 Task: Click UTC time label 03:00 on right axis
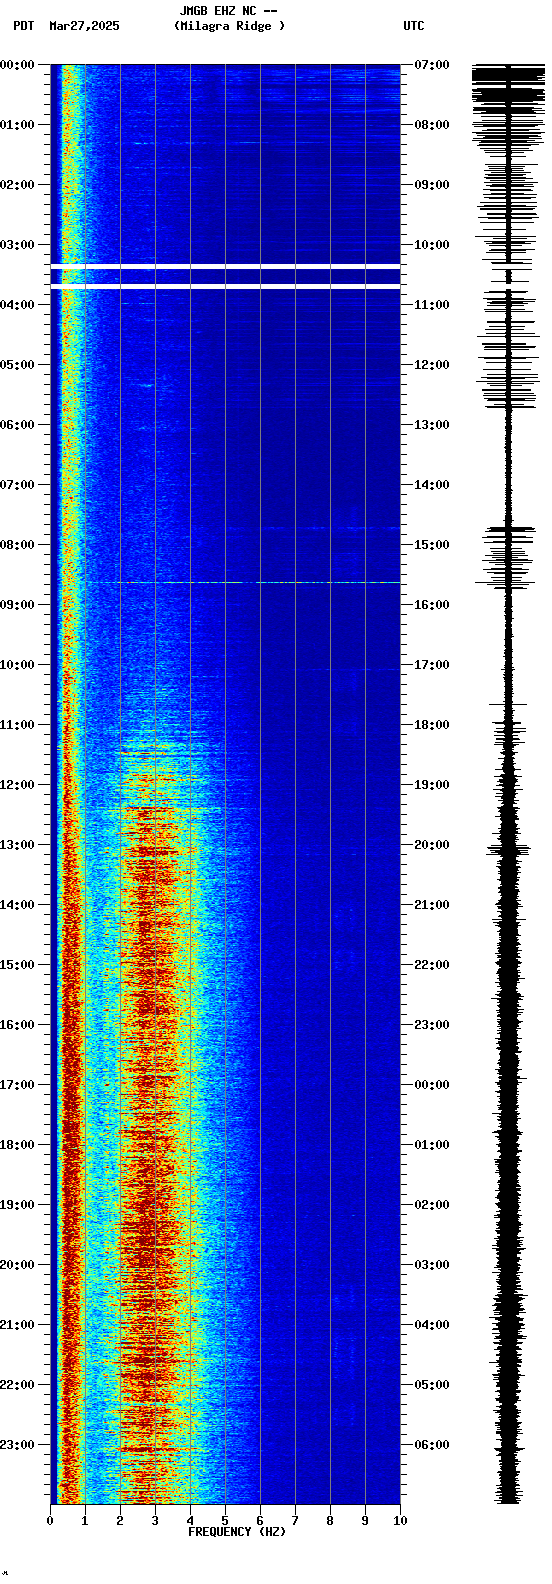(432, 1265)
